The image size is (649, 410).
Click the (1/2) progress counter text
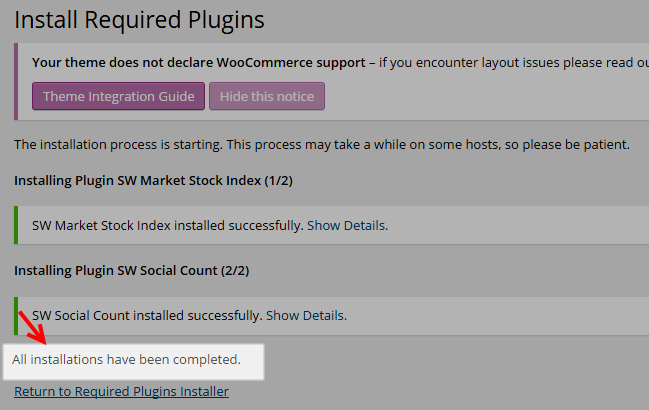279,181
